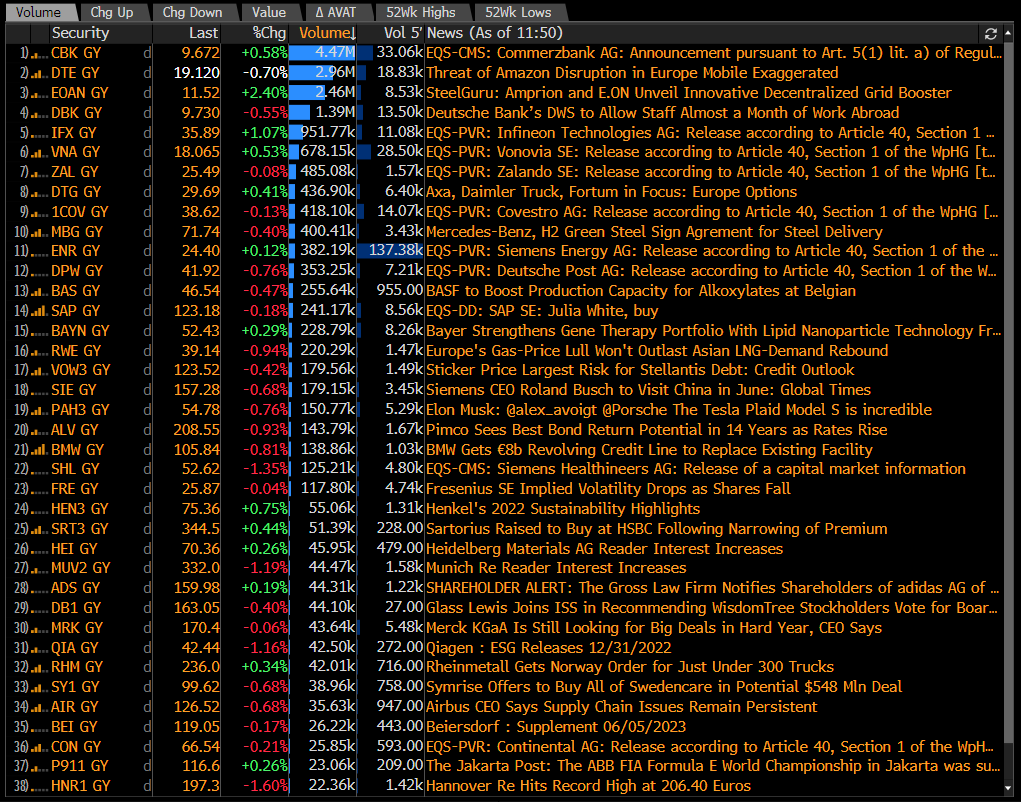Open the mini chart icon for ALV GY
The height and width of the screenshot is (802, 1021).
tap(40, 432)
